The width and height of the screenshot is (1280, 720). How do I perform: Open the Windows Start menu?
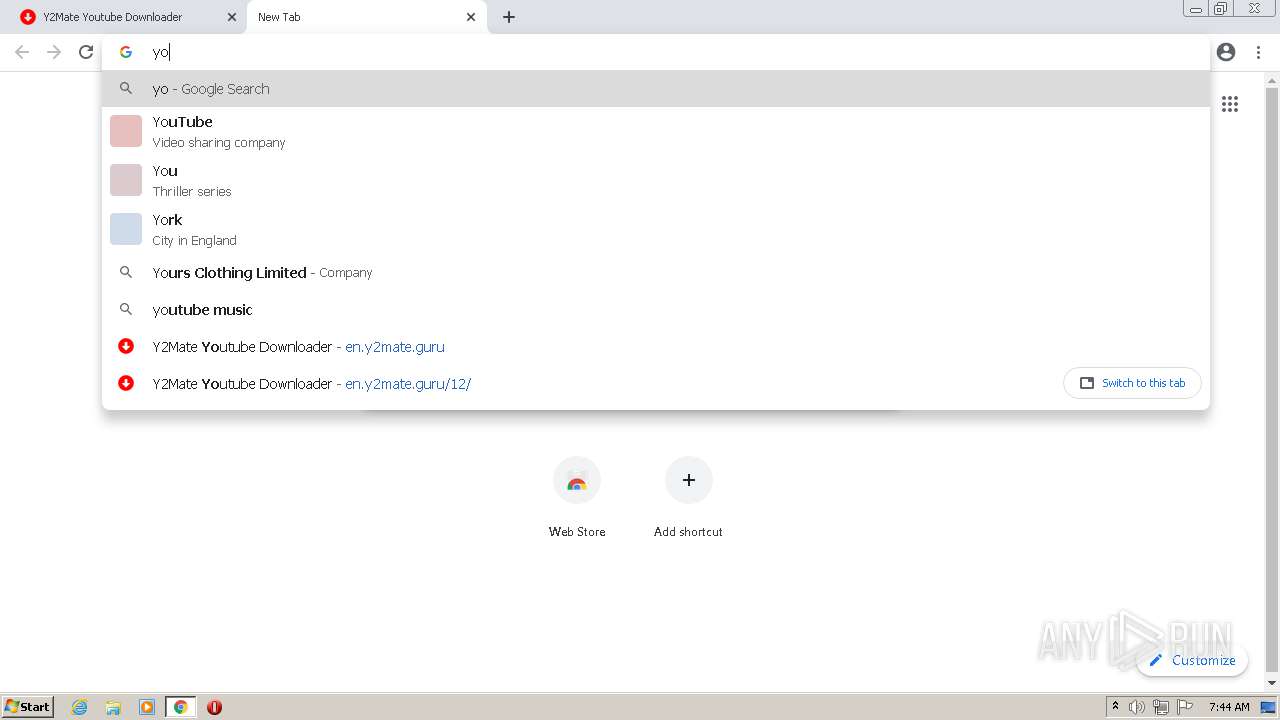28,707
